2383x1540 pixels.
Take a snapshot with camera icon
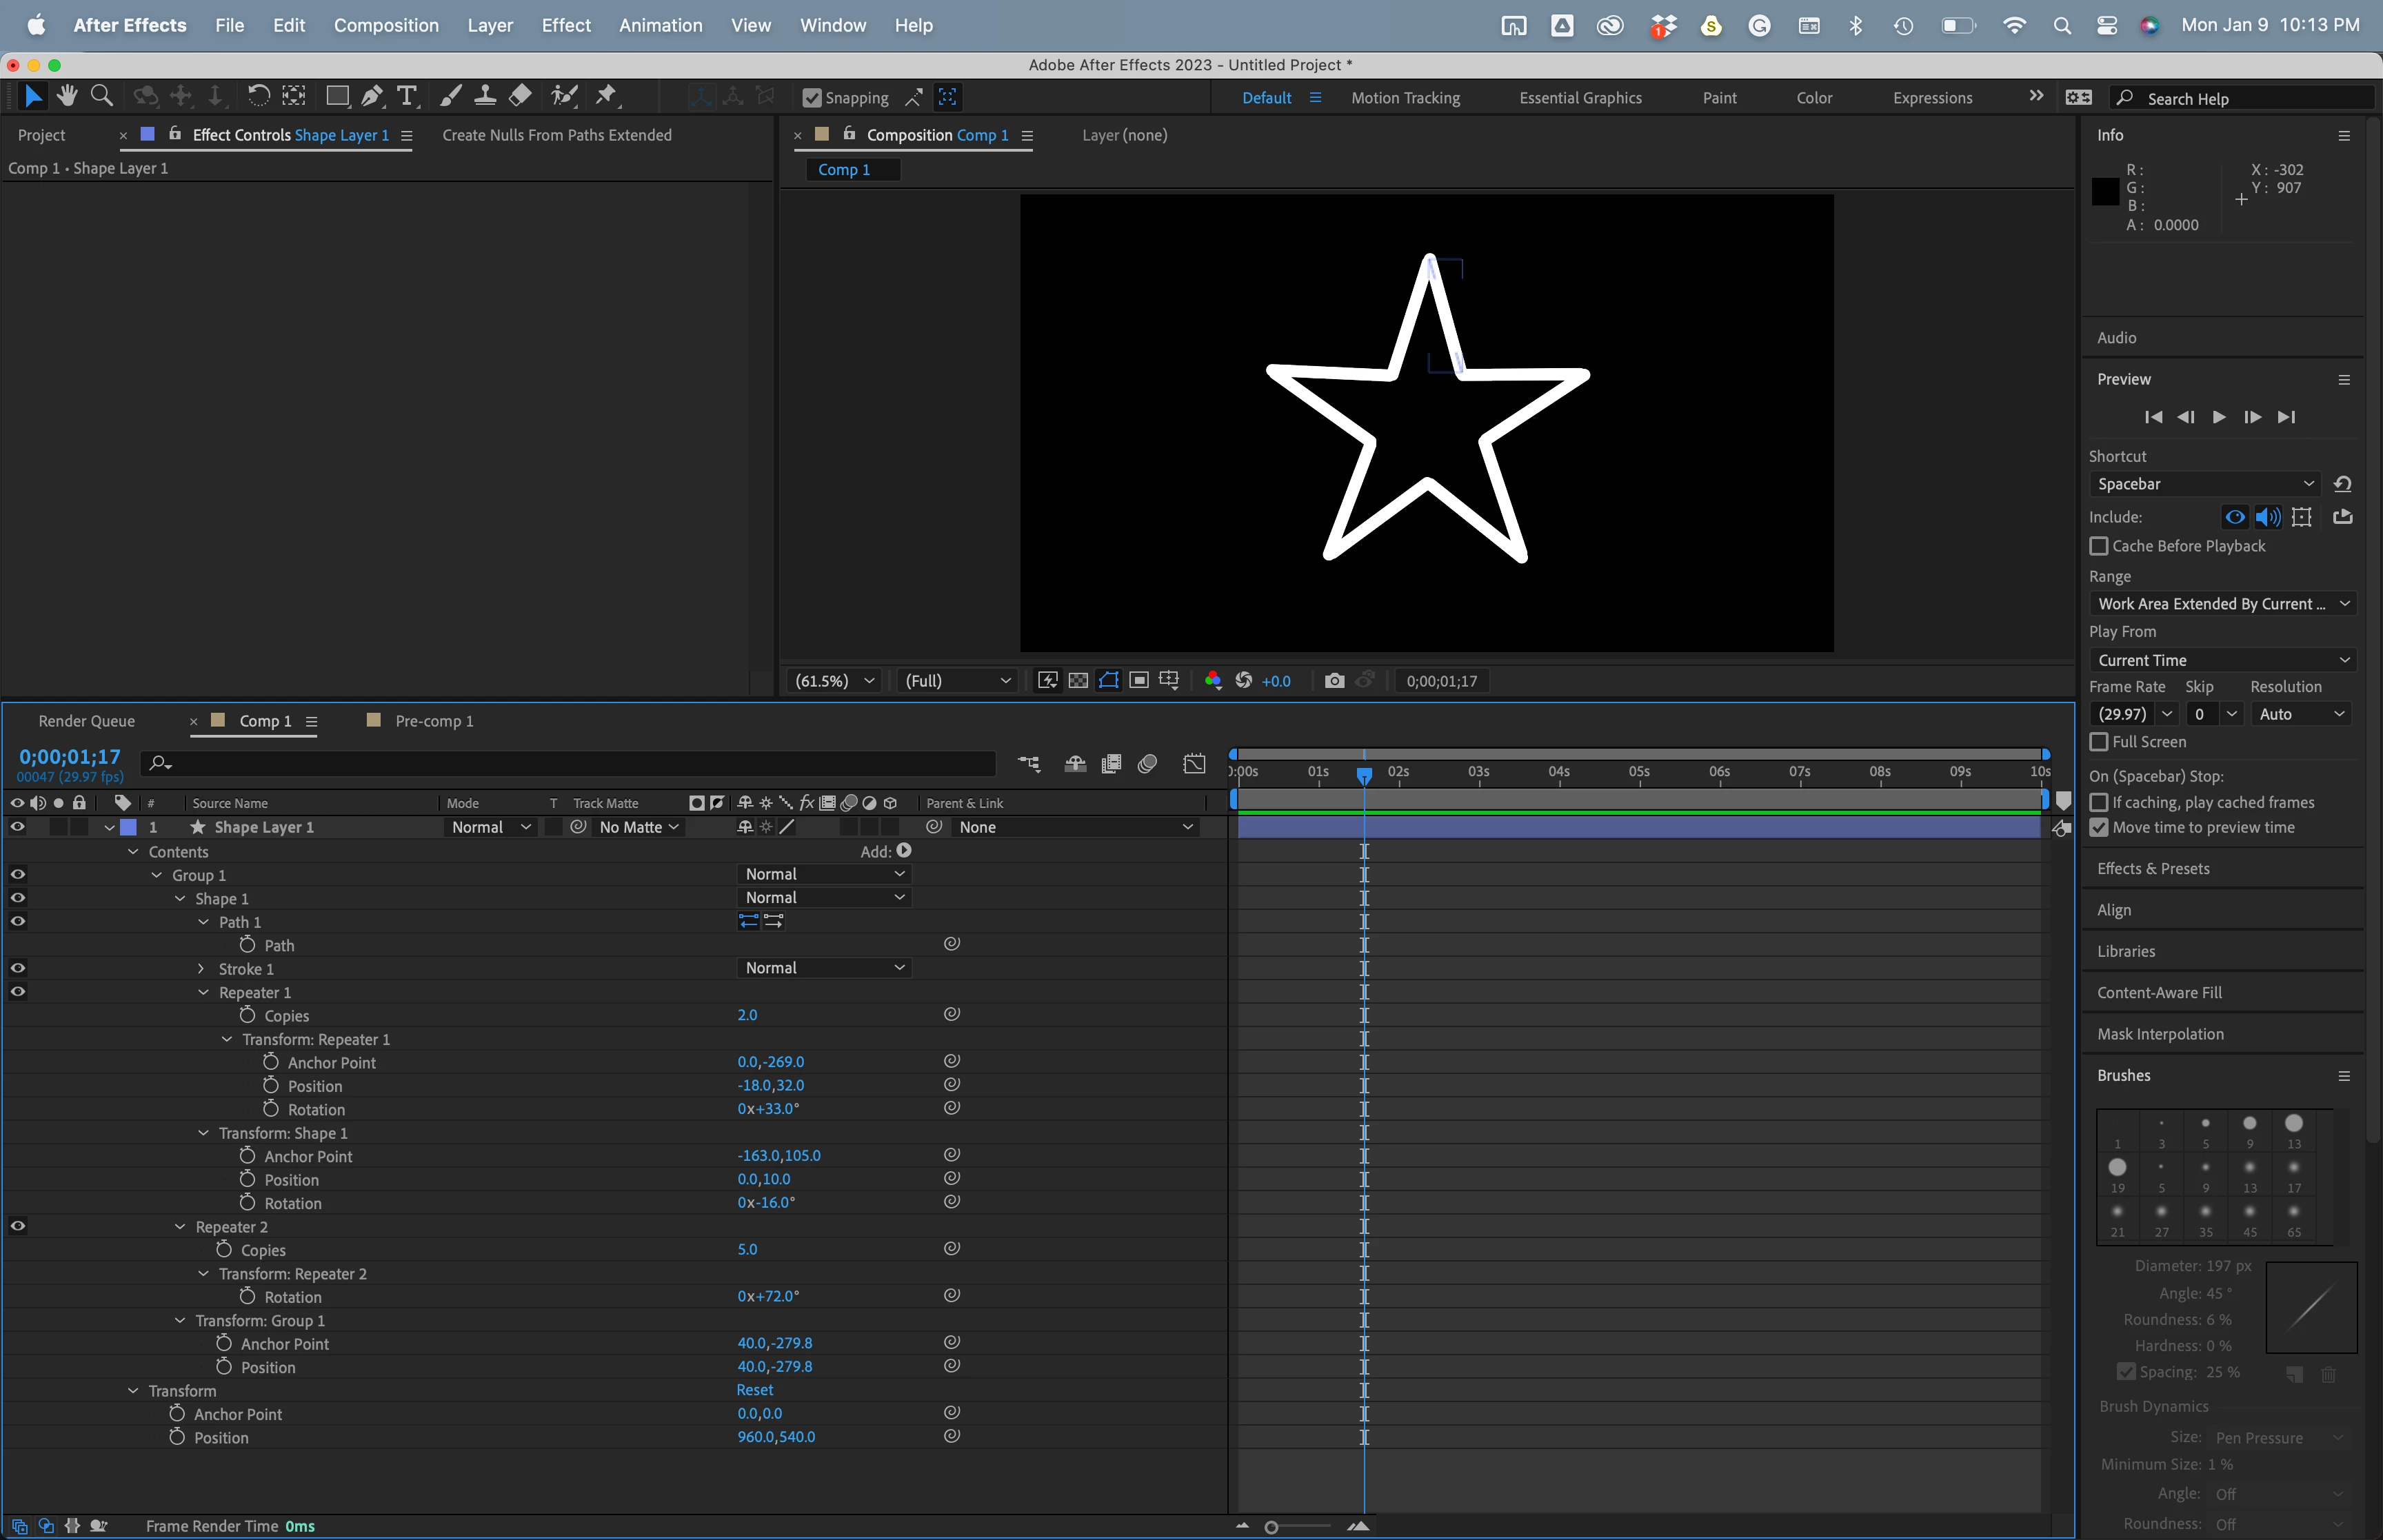pos(1333,681)
